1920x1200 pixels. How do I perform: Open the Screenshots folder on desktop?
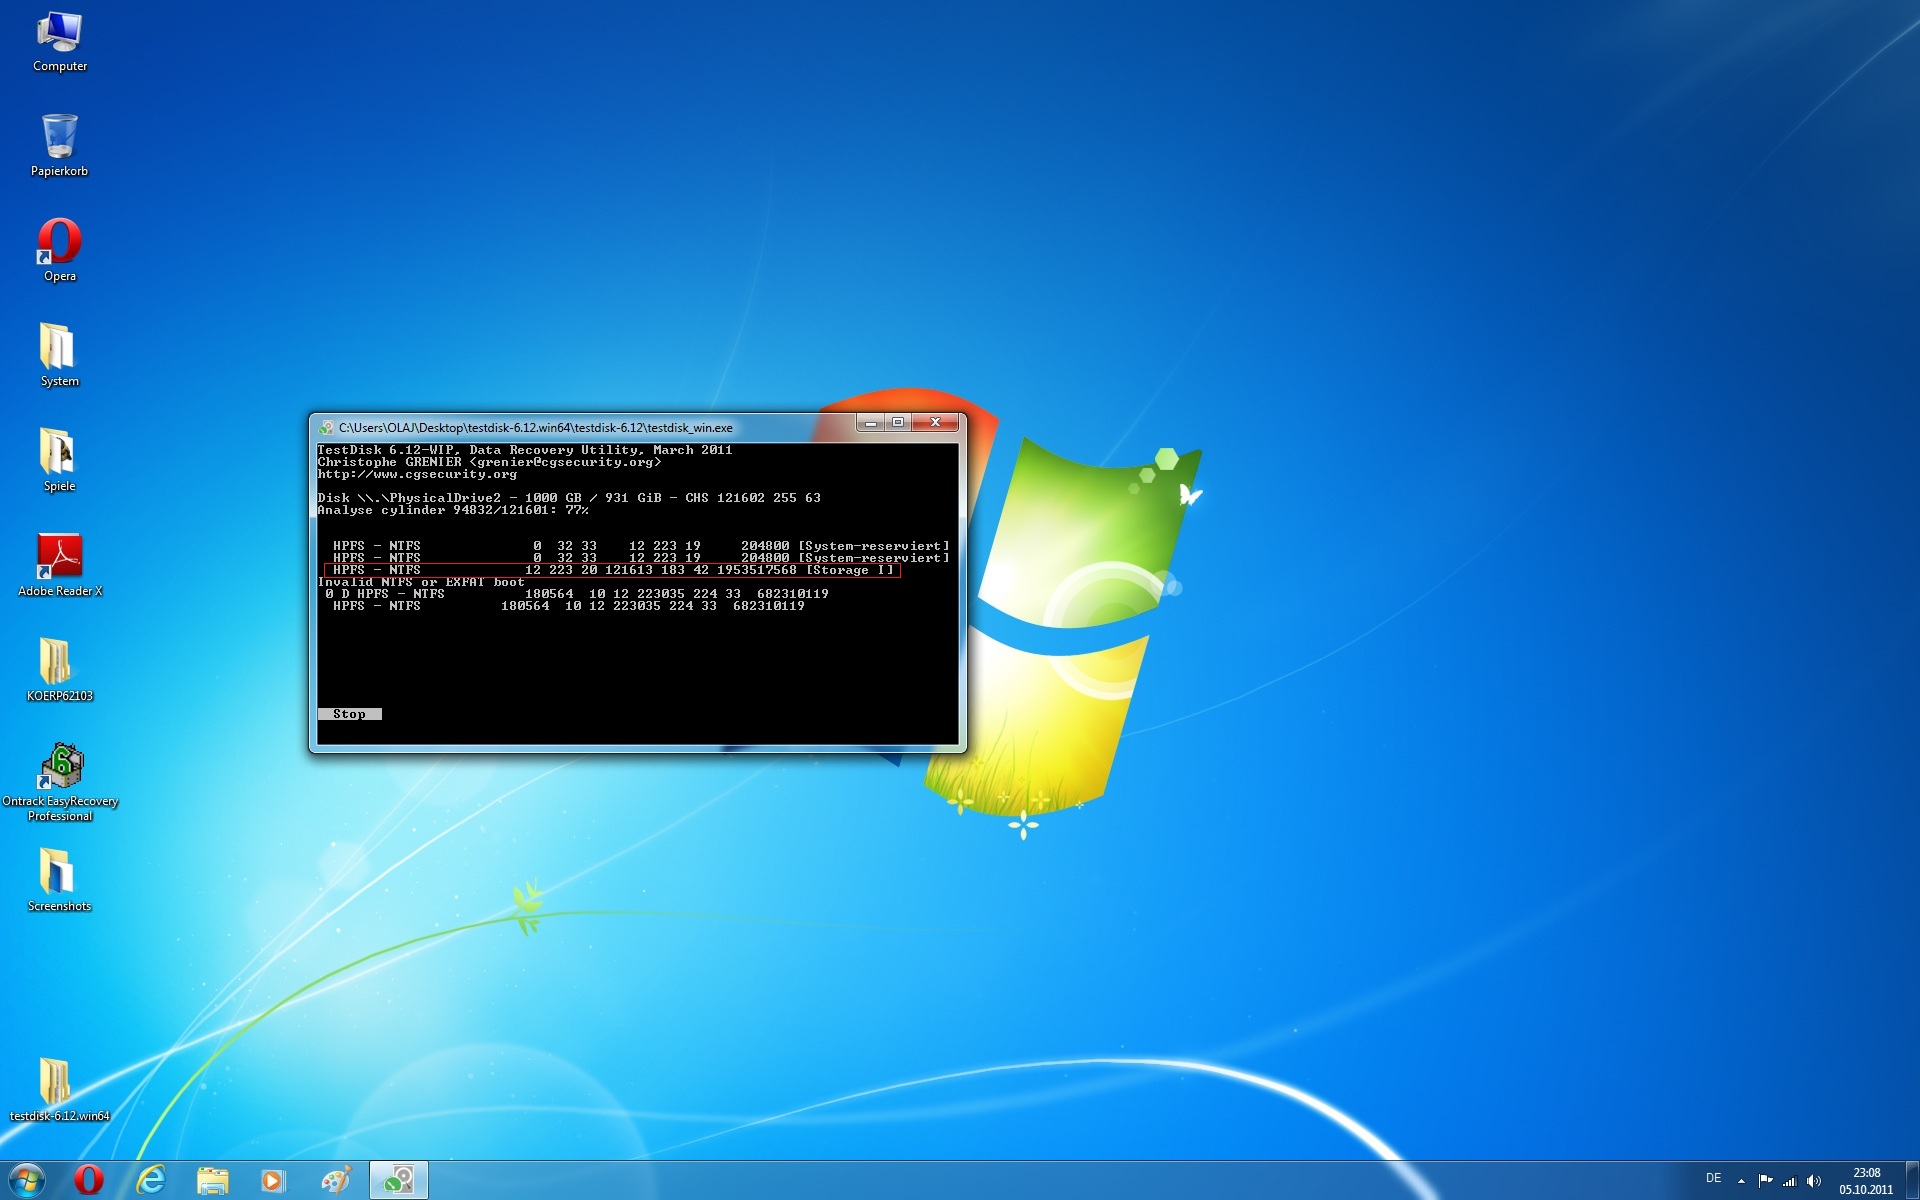click(x=58, y=872)
